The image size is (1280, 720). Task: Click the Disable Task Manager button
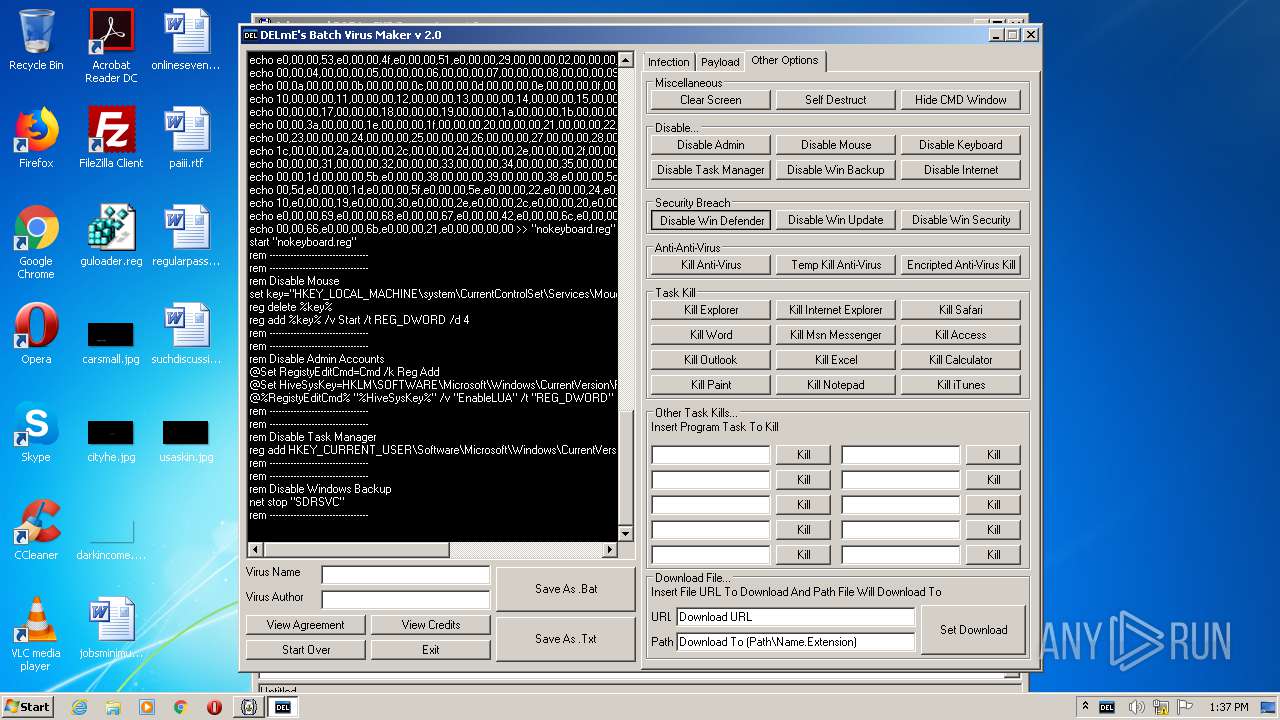pos(710,170)
